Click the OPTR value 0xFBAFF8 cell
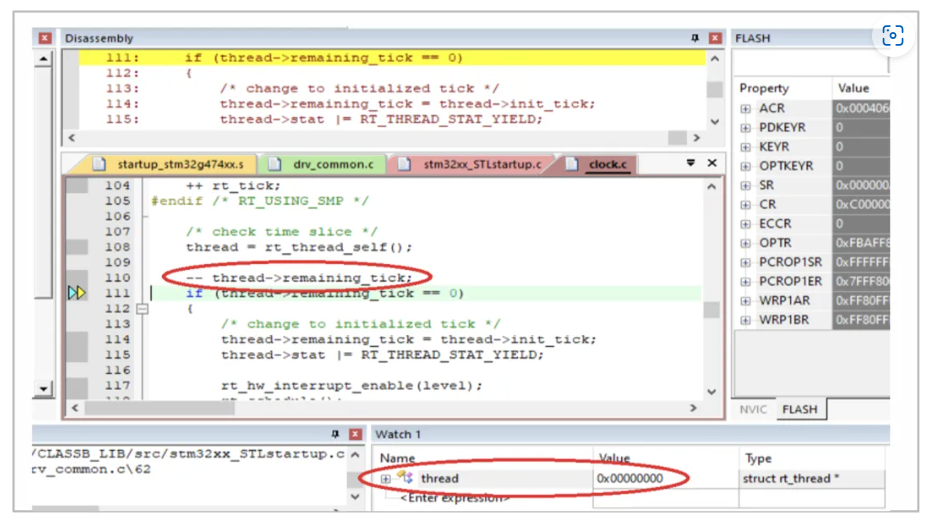 pyautogui.click(x=862, y=243)
